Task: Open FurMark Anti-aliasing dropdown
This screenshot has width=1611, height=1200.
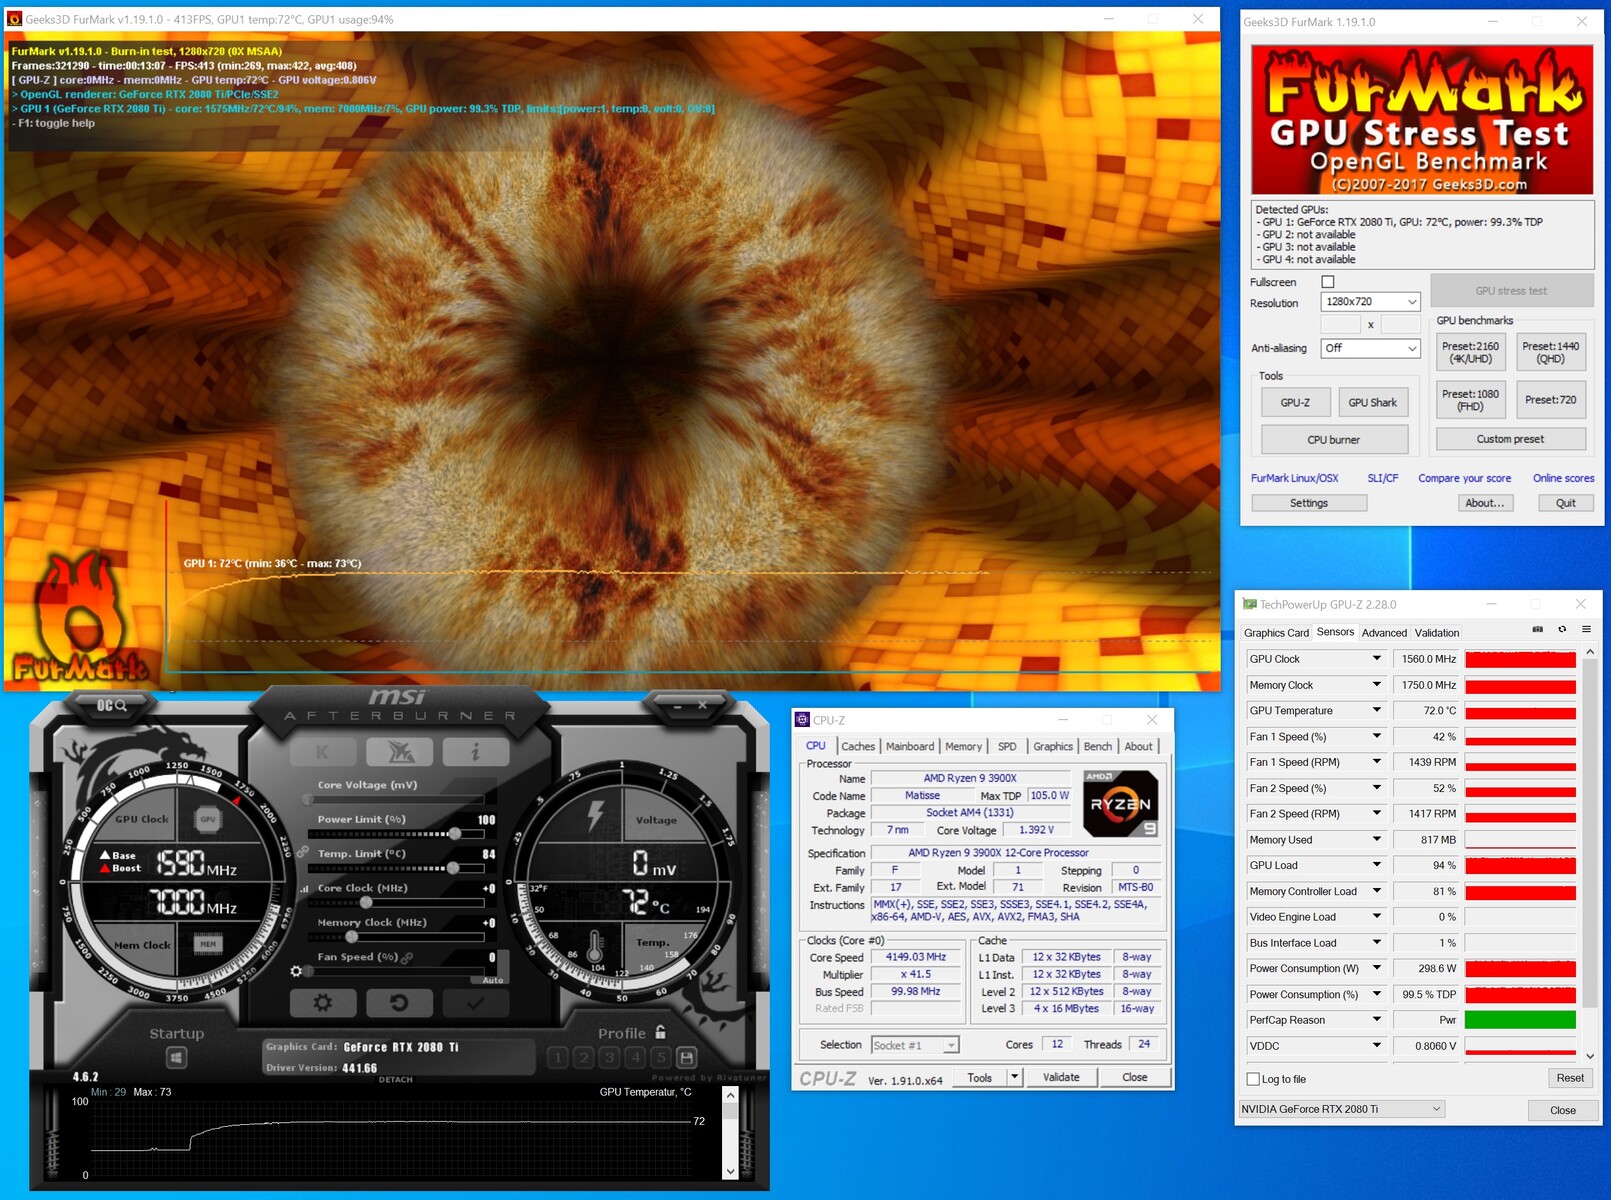Action: click(1370, 348)
